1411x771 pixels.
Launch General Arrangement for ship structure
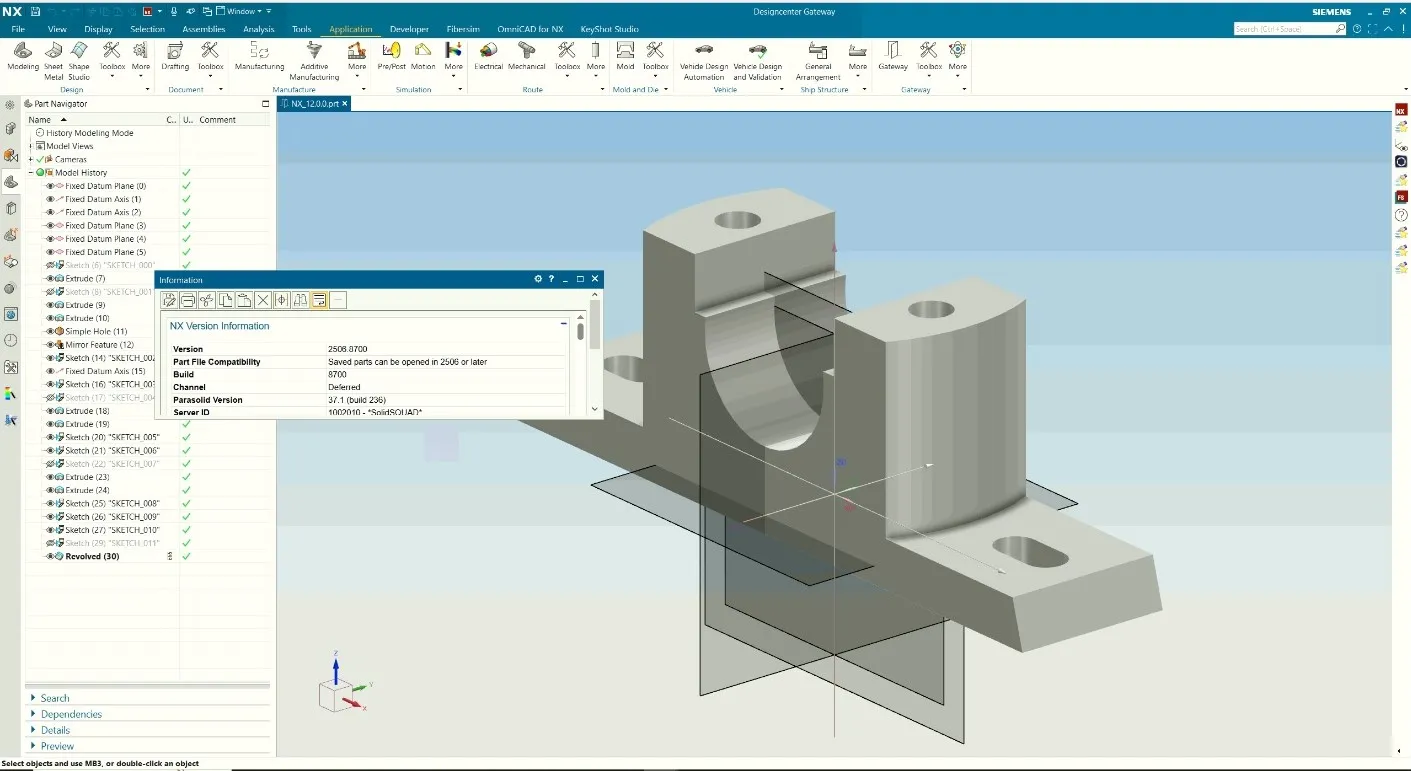818,60
